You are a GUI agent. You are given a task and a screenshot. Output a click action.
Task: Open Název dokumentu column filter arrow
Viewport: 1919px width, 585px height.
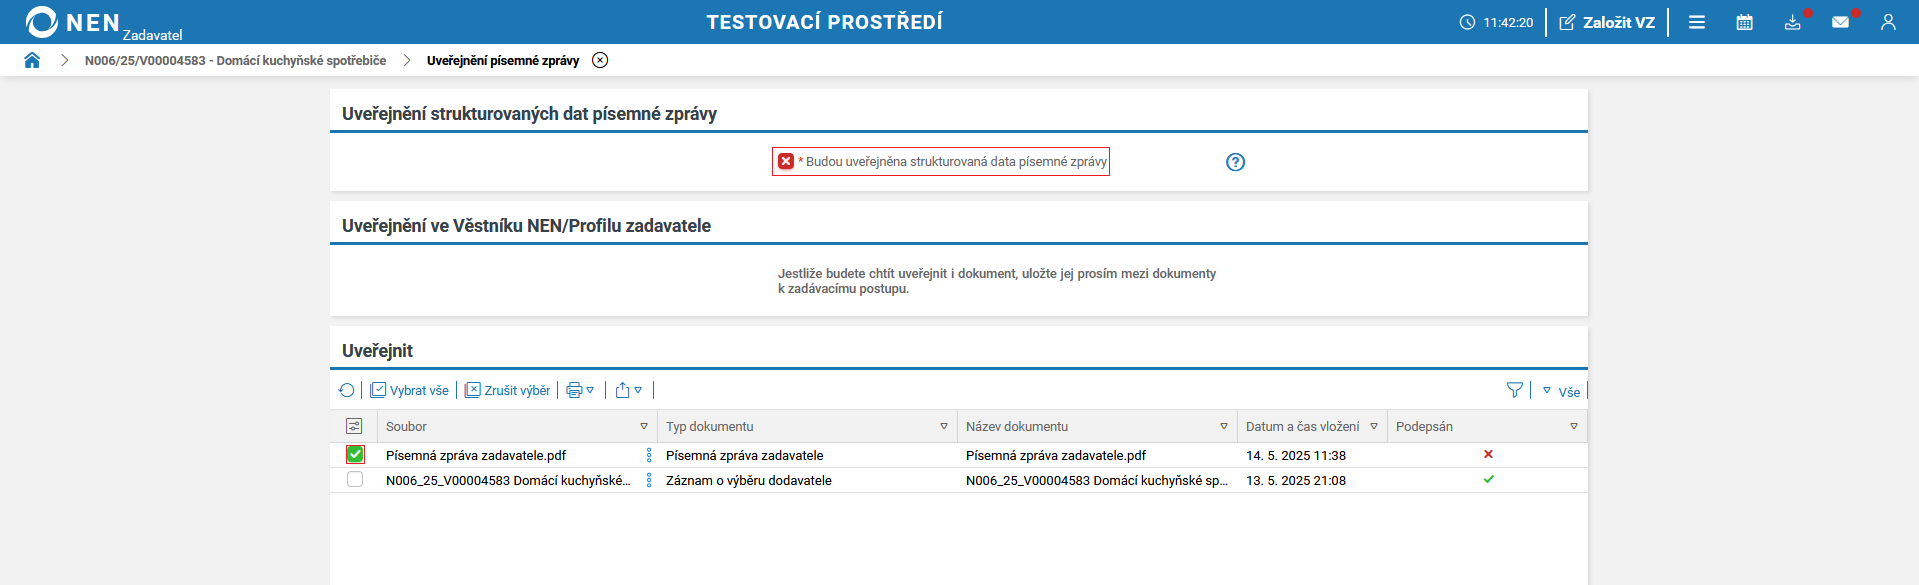coord(1224,426)
